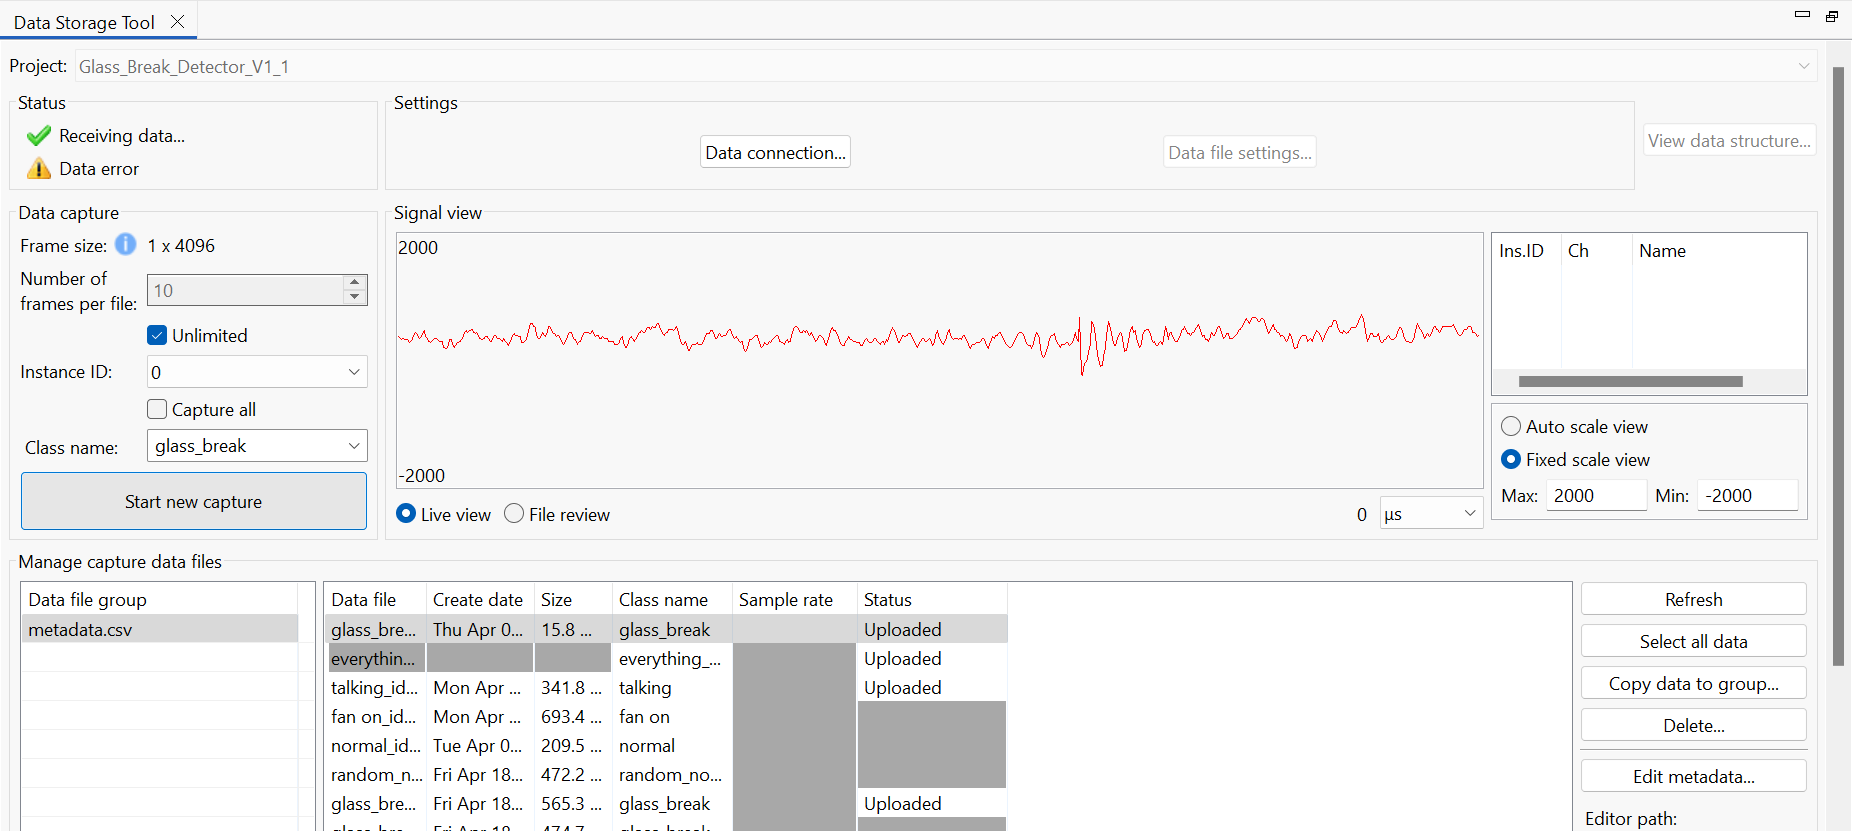Select the Auto scale view option
Viewport: 1852px width, 832px height.
click(x=1511, y=427)
